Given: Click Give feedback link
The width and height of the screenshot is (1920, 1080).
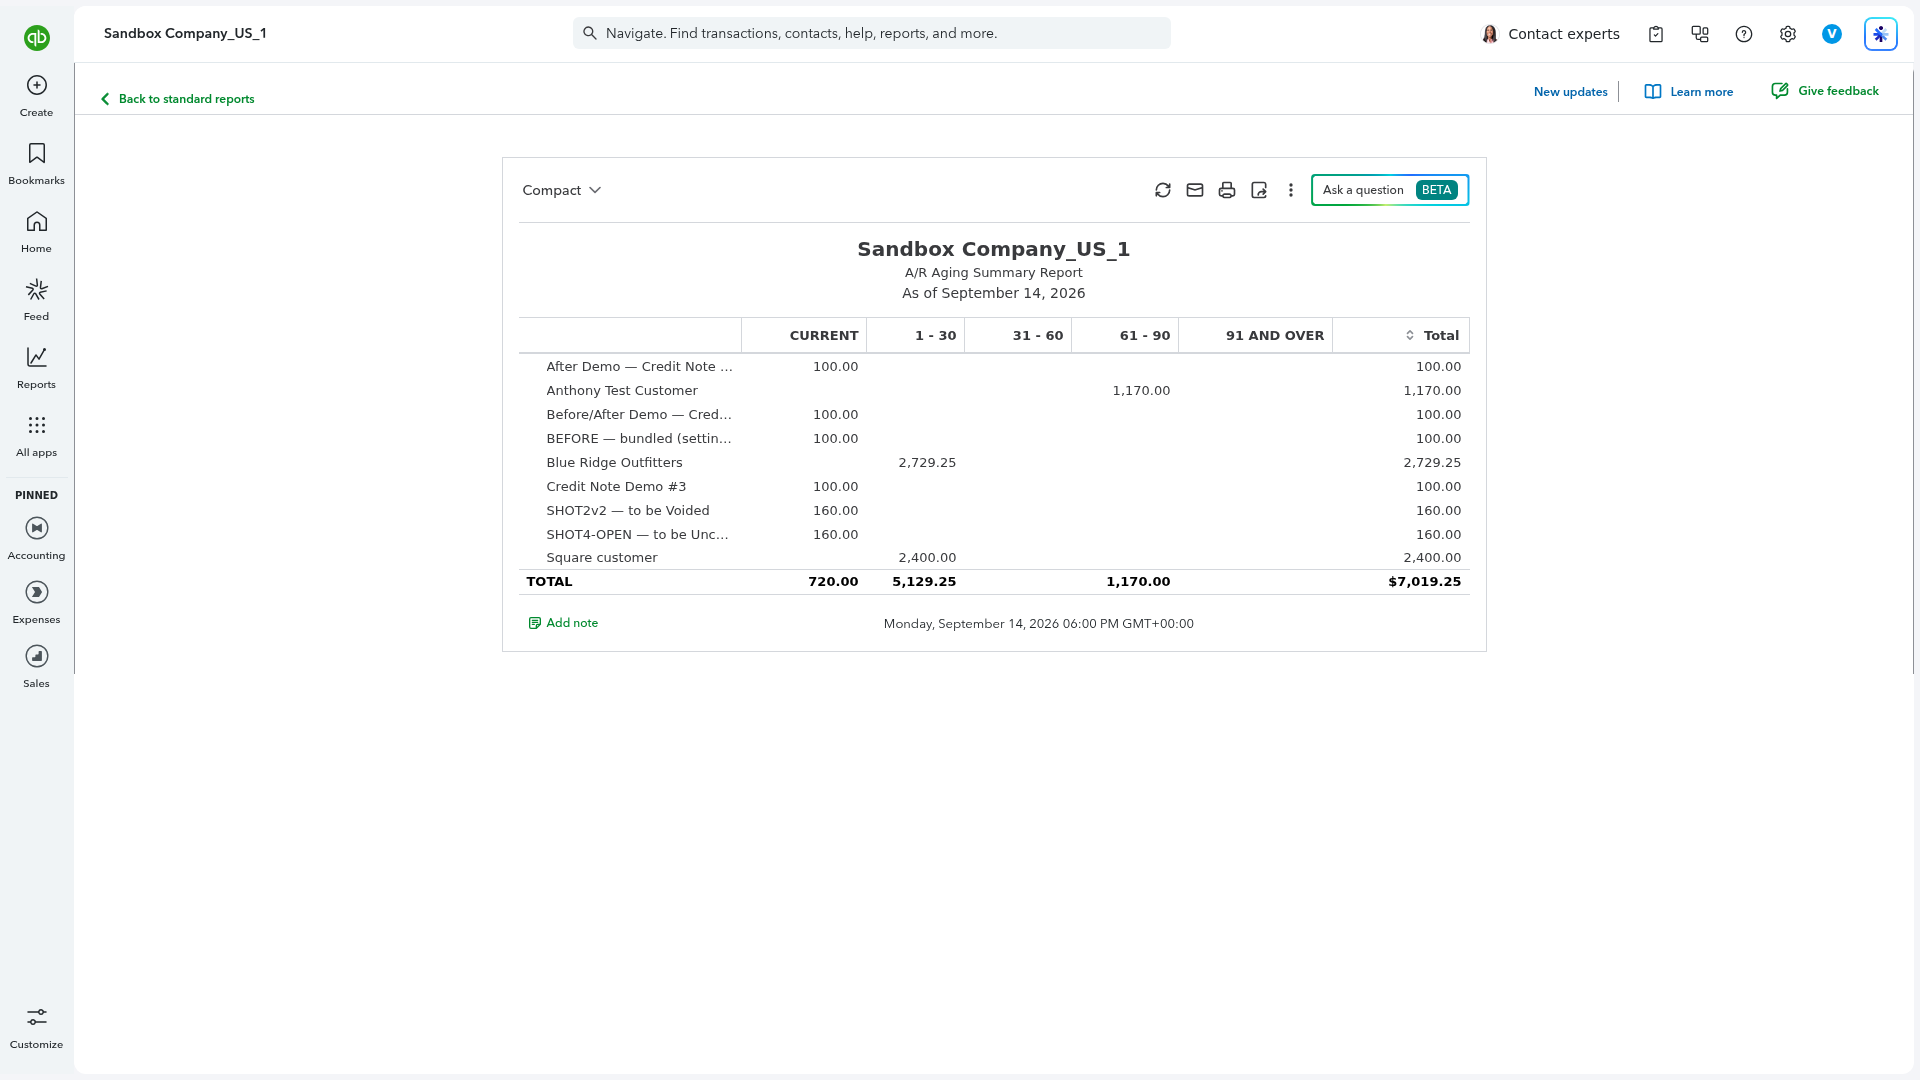Looking at the screenshot, I should (x=1825, y=91).
